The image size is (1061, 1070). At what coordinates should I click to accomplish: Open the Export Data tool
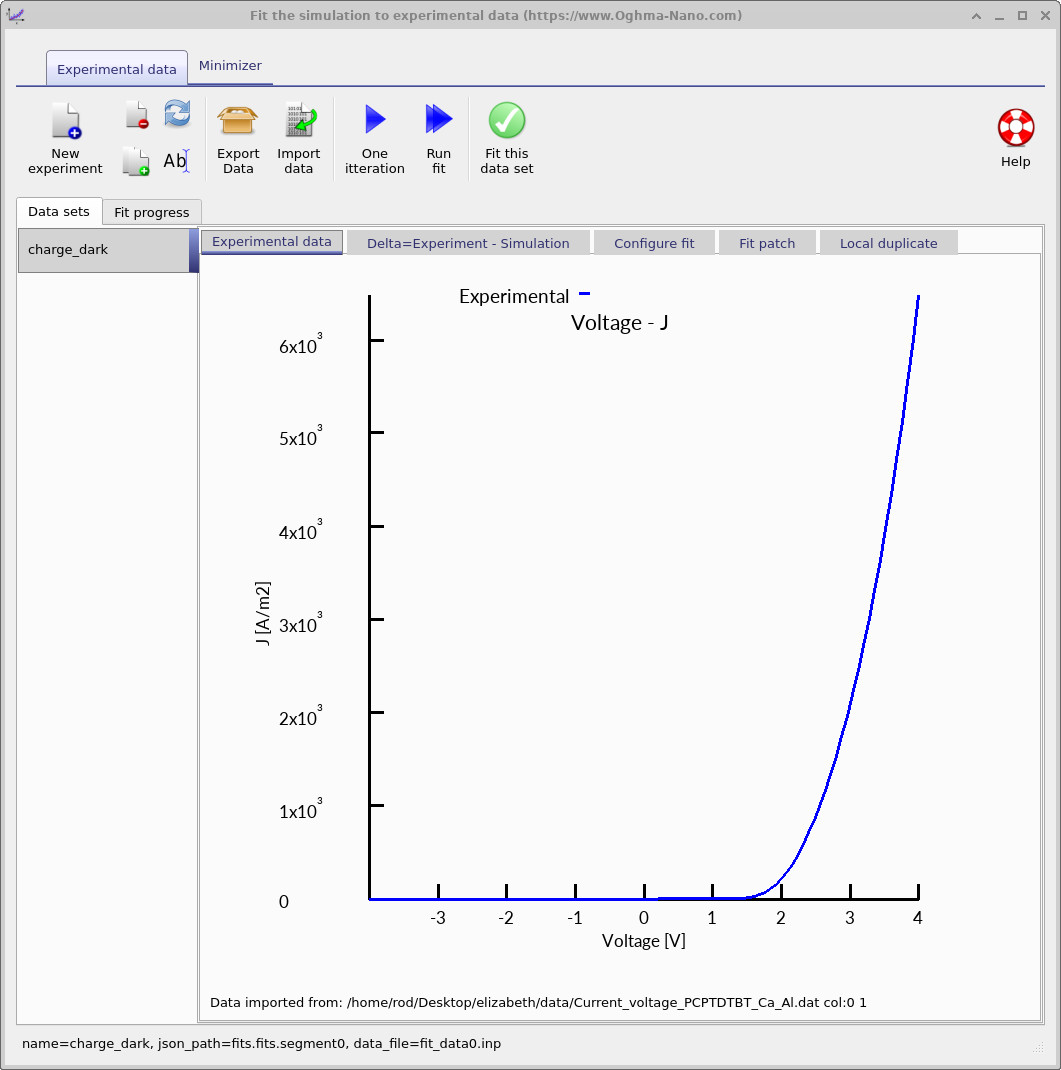click(238, 137)
